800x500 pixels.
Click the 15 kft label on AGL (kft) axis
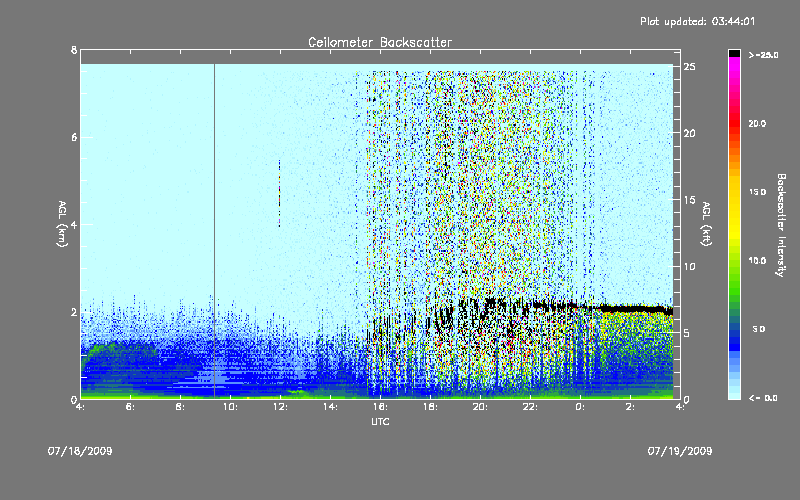tap(689, 200)
